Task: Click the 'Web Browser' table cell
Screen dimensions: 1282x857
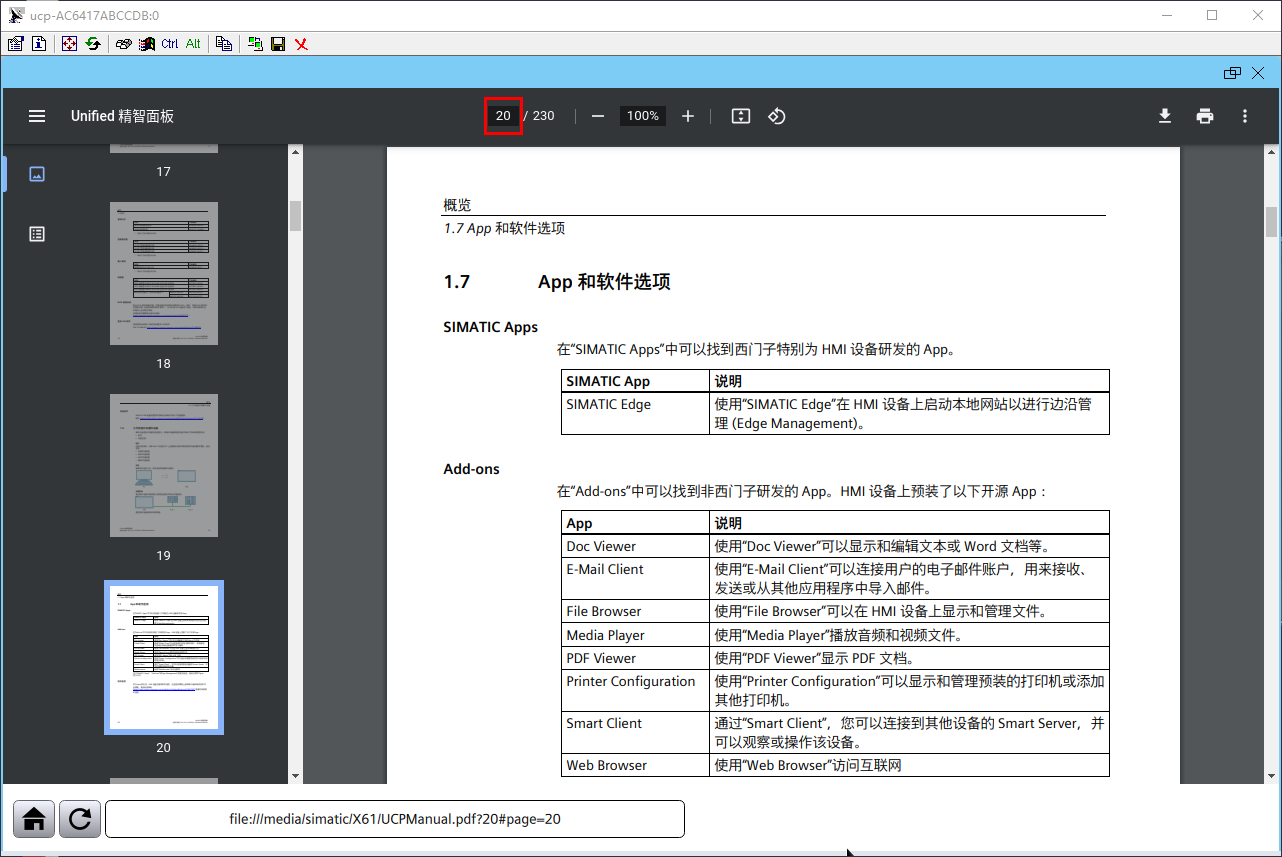Action: 636,765
